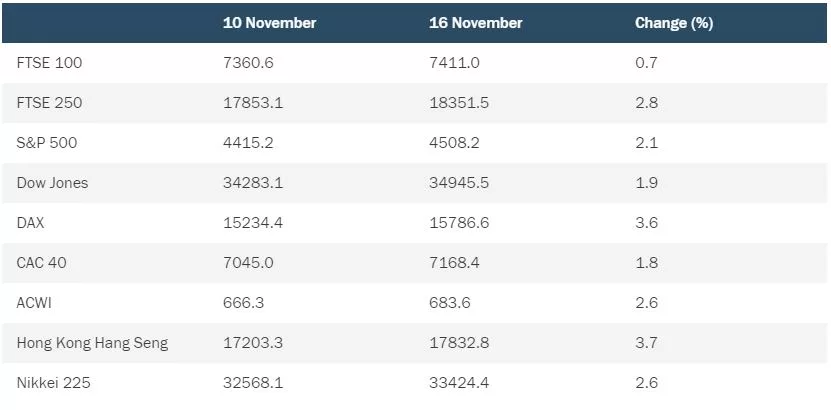Select the FTSE 100 row label
This screenshot has width=831, height=410.
point(49,63)
